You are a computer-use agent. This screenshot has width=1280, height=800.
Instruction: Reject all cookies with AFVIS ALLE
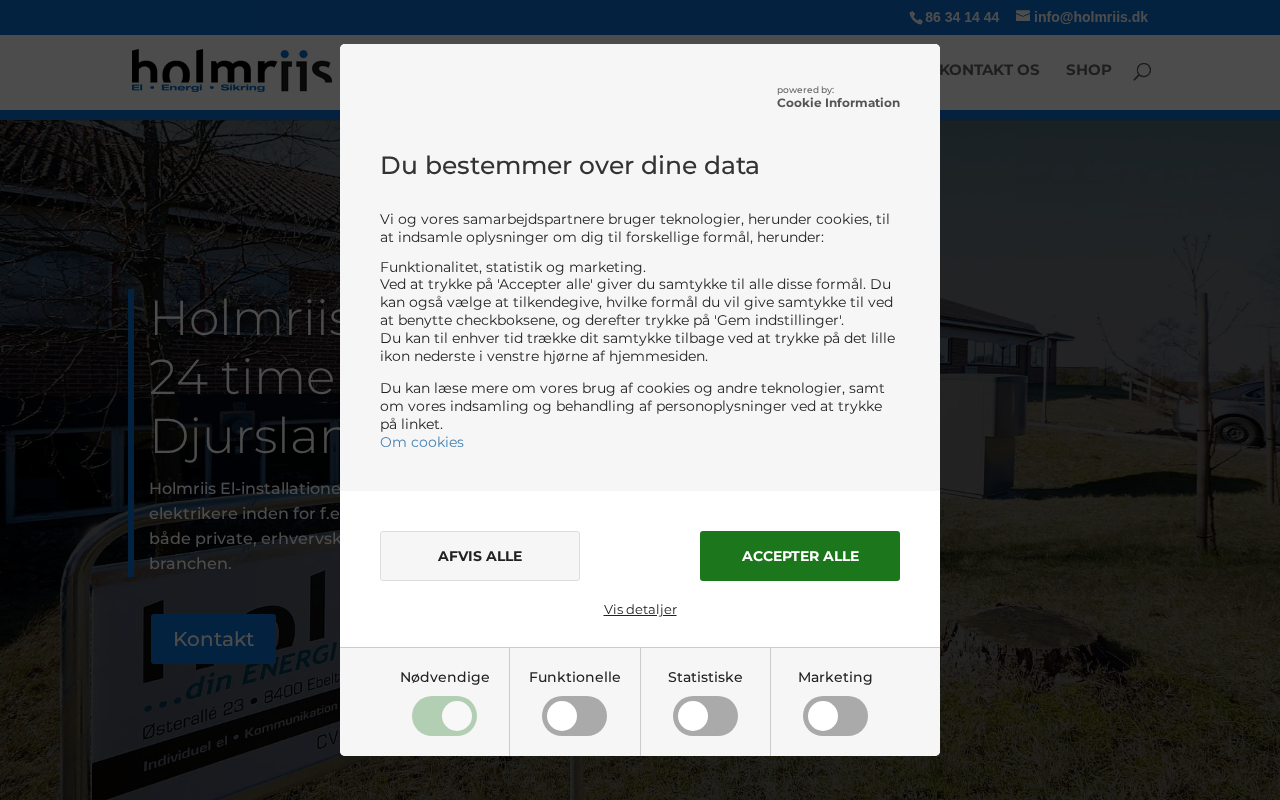coord(480,556)
